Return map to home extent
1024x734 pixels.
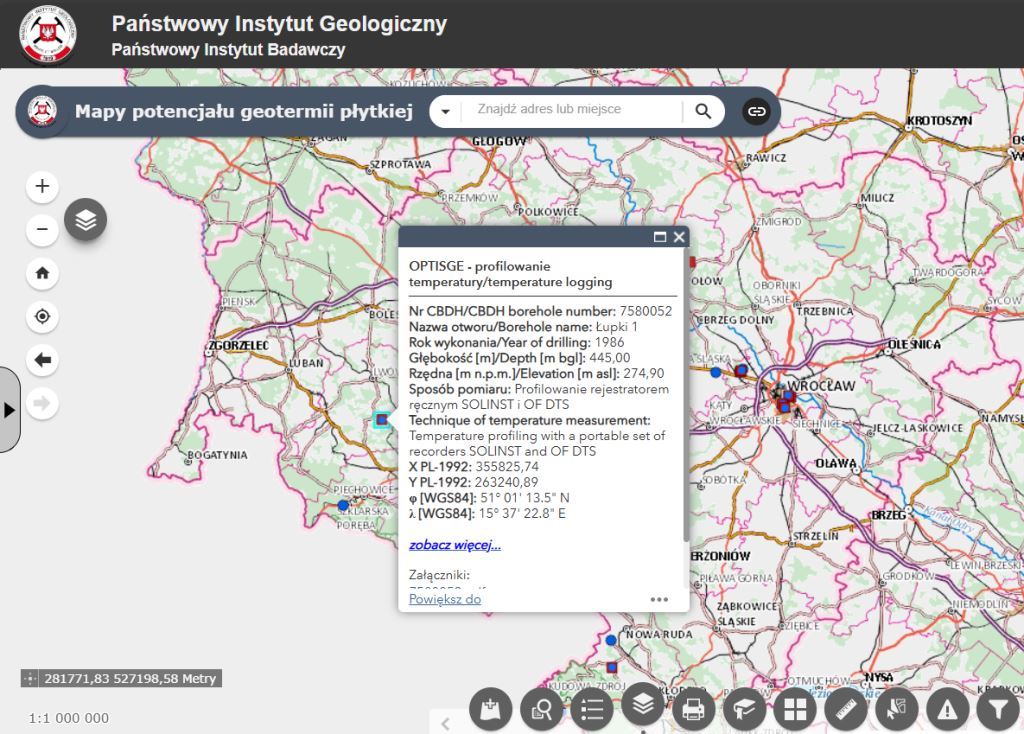[x=42, y=273]
